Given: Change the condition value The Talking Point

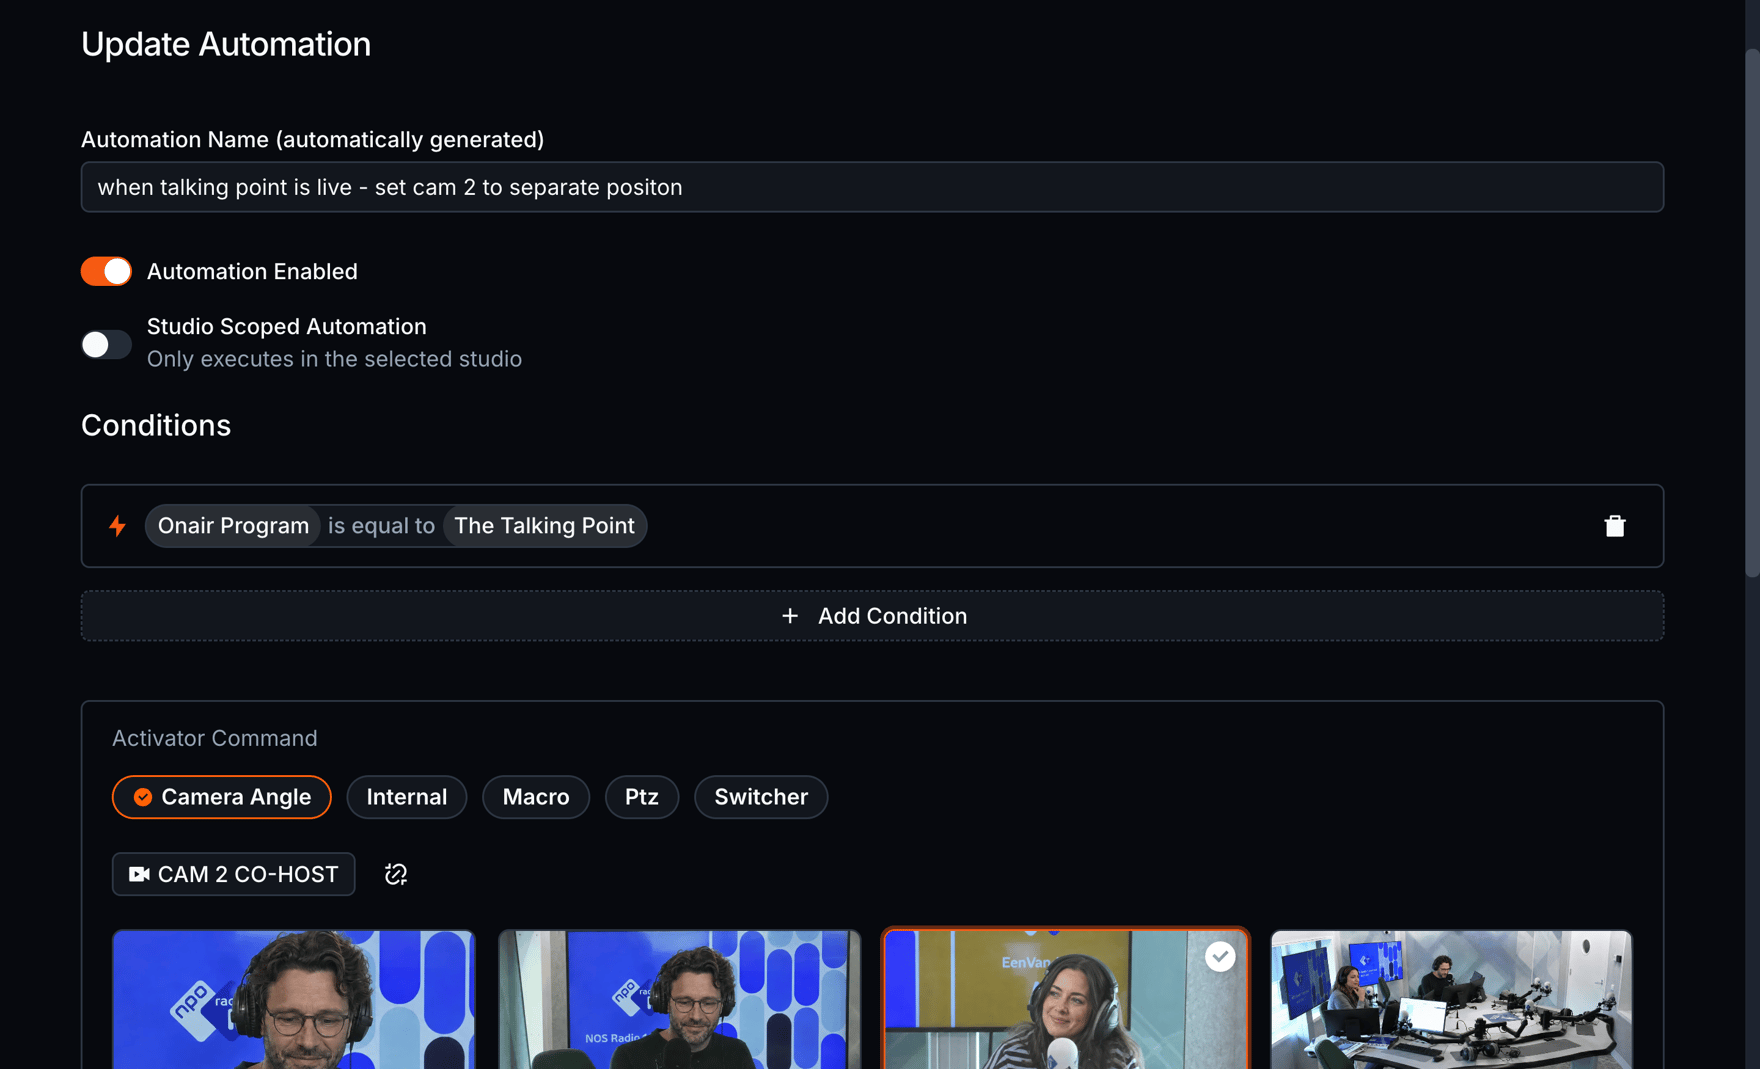Looking at the screenshot, I should 544,526.
